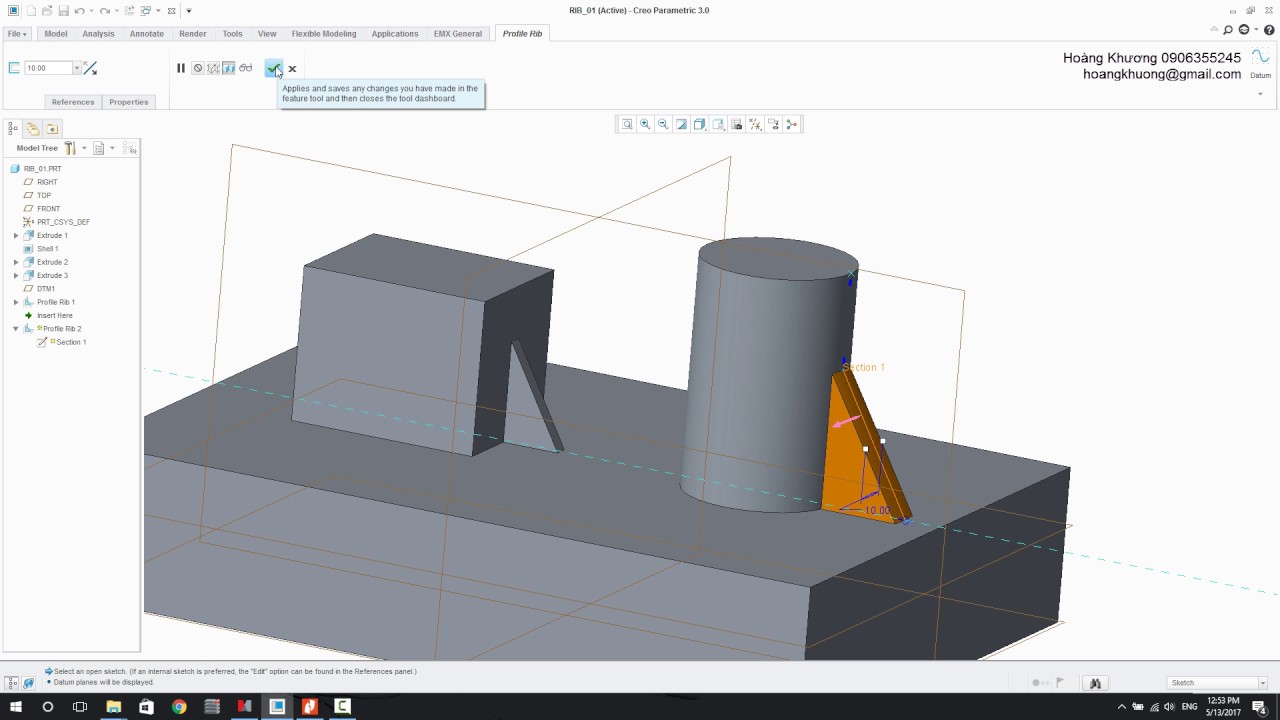The image size is (1280, 720).
Task: Click the Model Tree search filter icon
Action: [x=130, y=148]
